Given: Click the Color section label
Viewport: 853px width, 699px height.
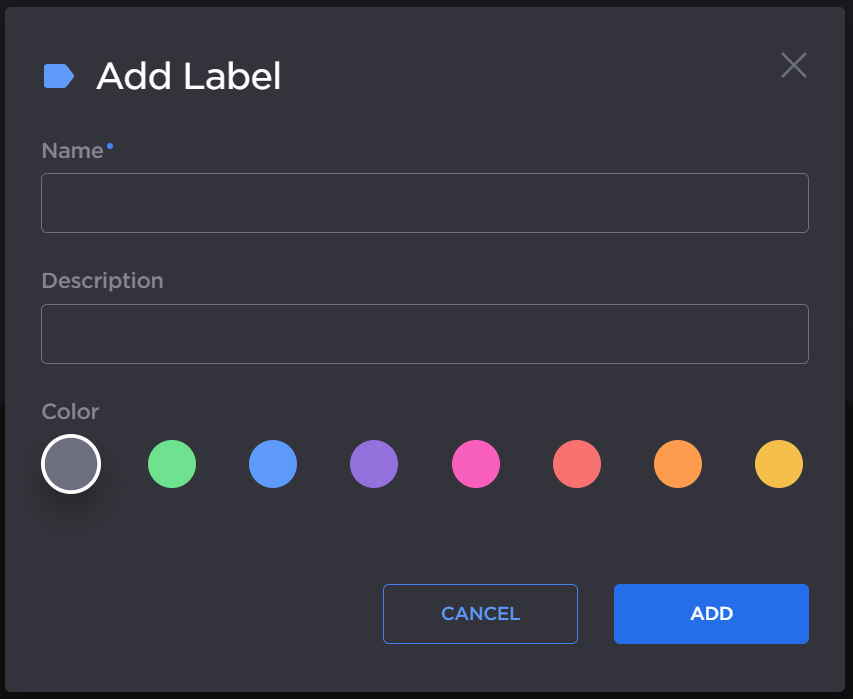Looking at the screenshot, I should (x=69, y=411).
